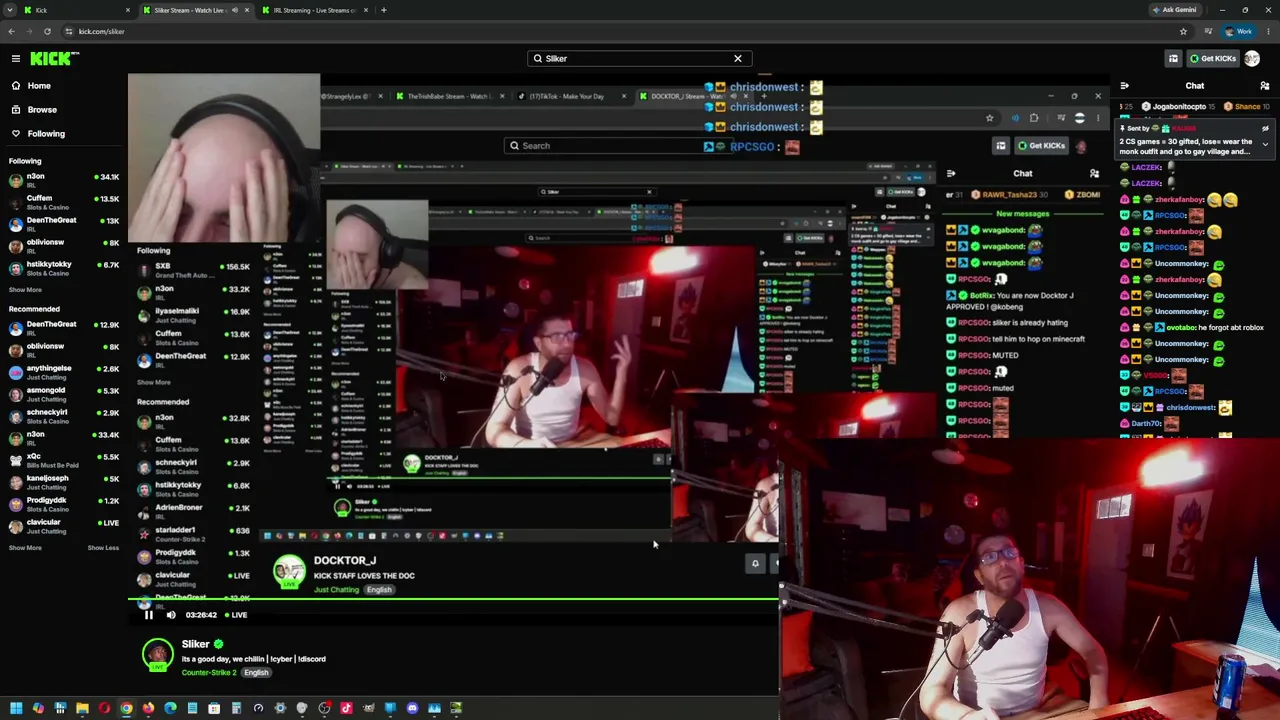Screen dimensions: 1280x720
Task: Bookmark this page with the star
Action: tap(1183, 31)
